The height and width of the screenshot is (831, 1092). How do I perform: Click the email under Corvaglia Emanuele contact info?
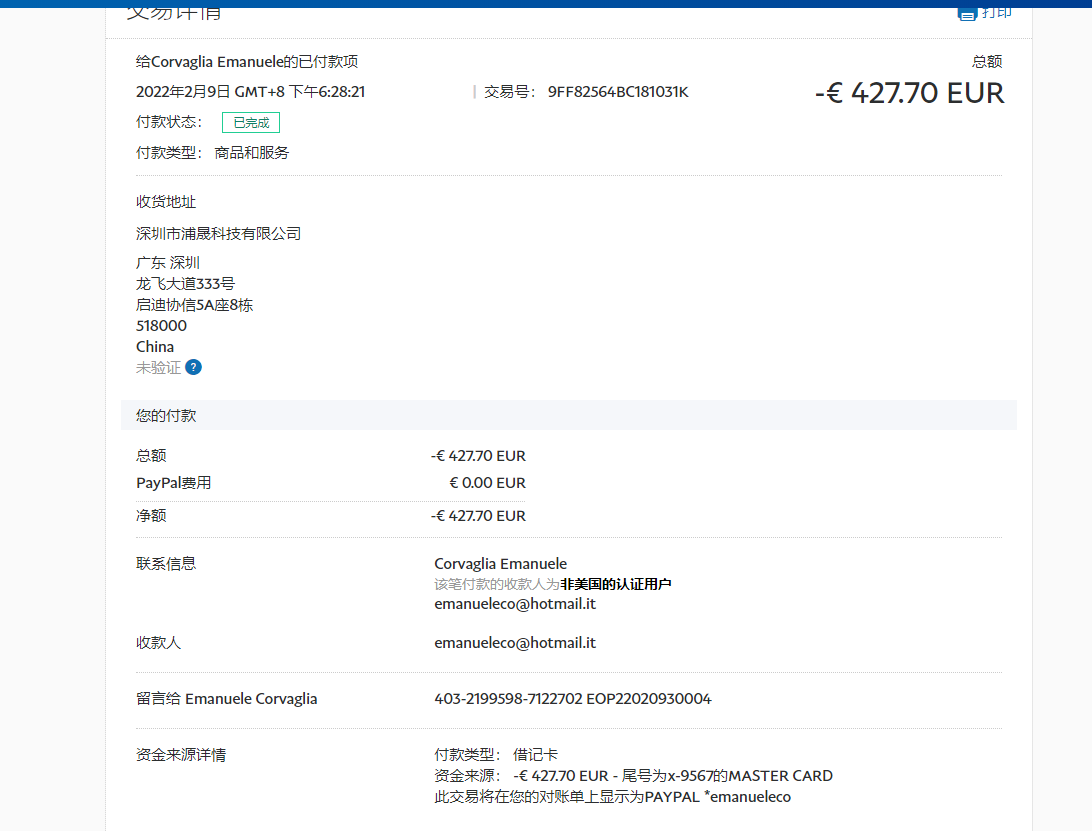coord(515,604)
